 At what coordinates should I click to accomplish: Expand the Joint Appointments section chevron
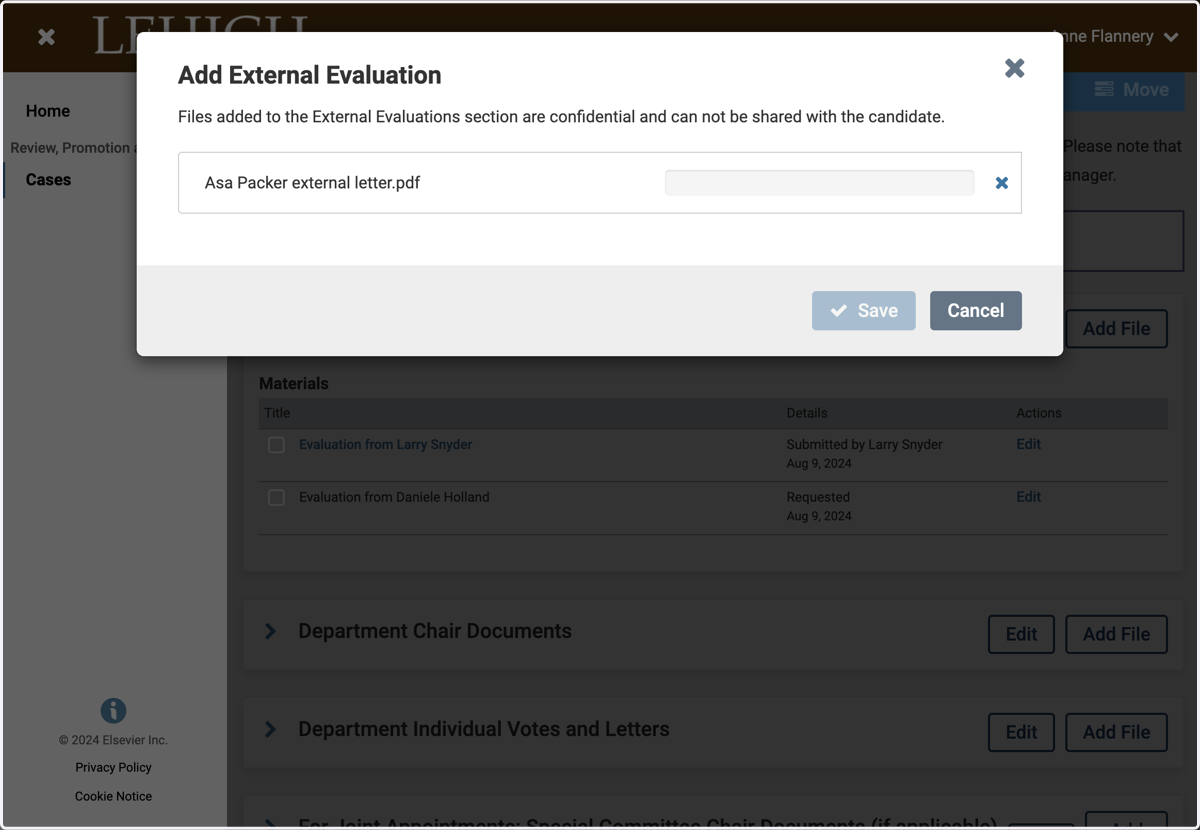(270, 823)
